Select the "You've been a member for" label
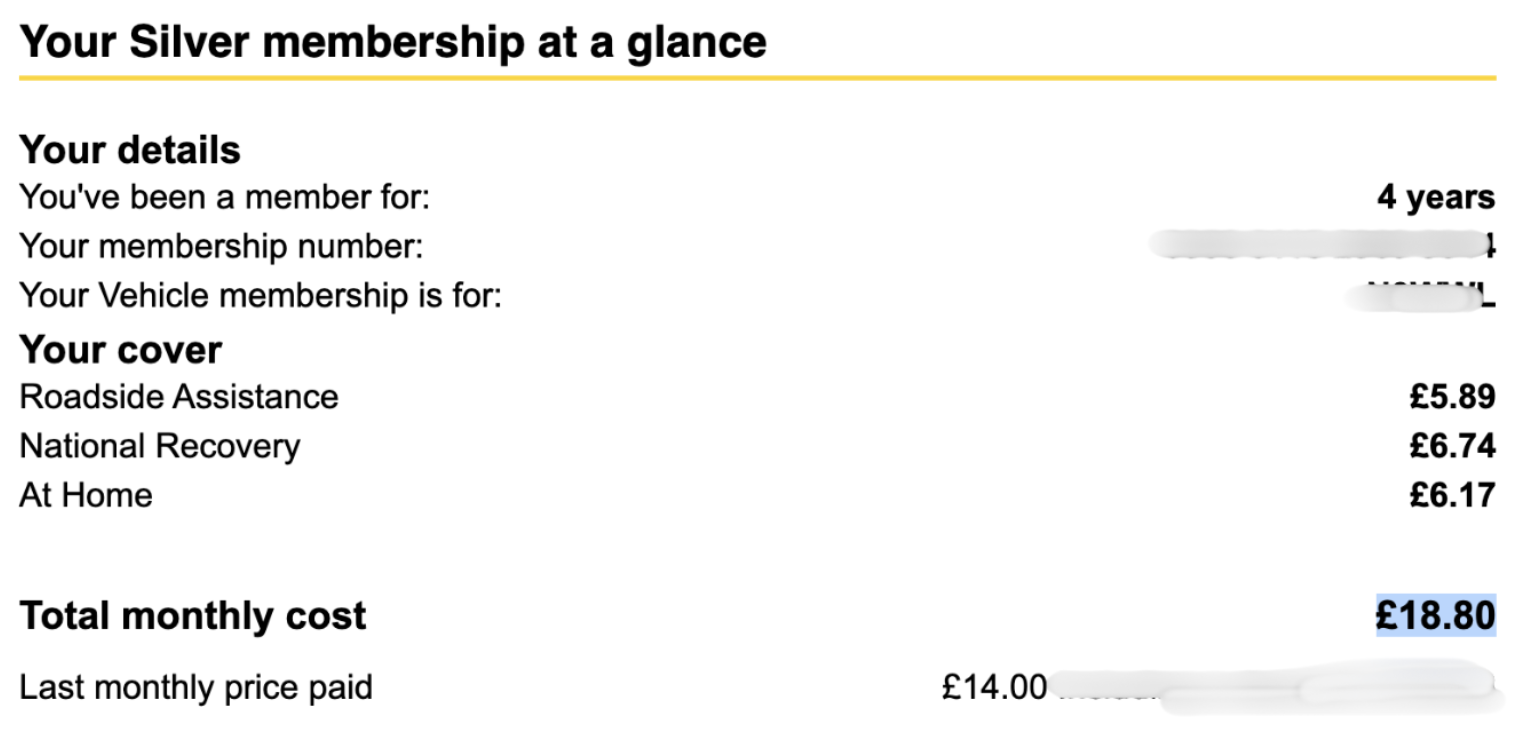 point(224,197)
